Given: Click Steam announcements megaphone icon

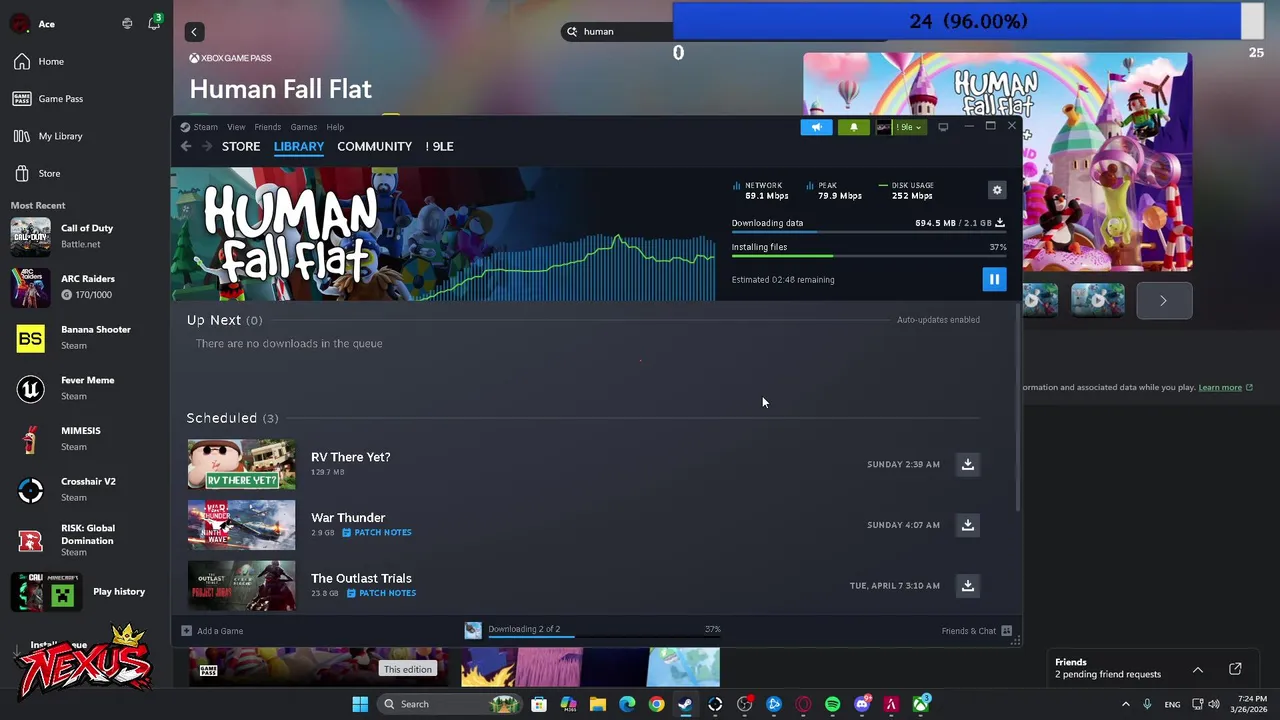Looking at the screenshot, I should (816, 127).
